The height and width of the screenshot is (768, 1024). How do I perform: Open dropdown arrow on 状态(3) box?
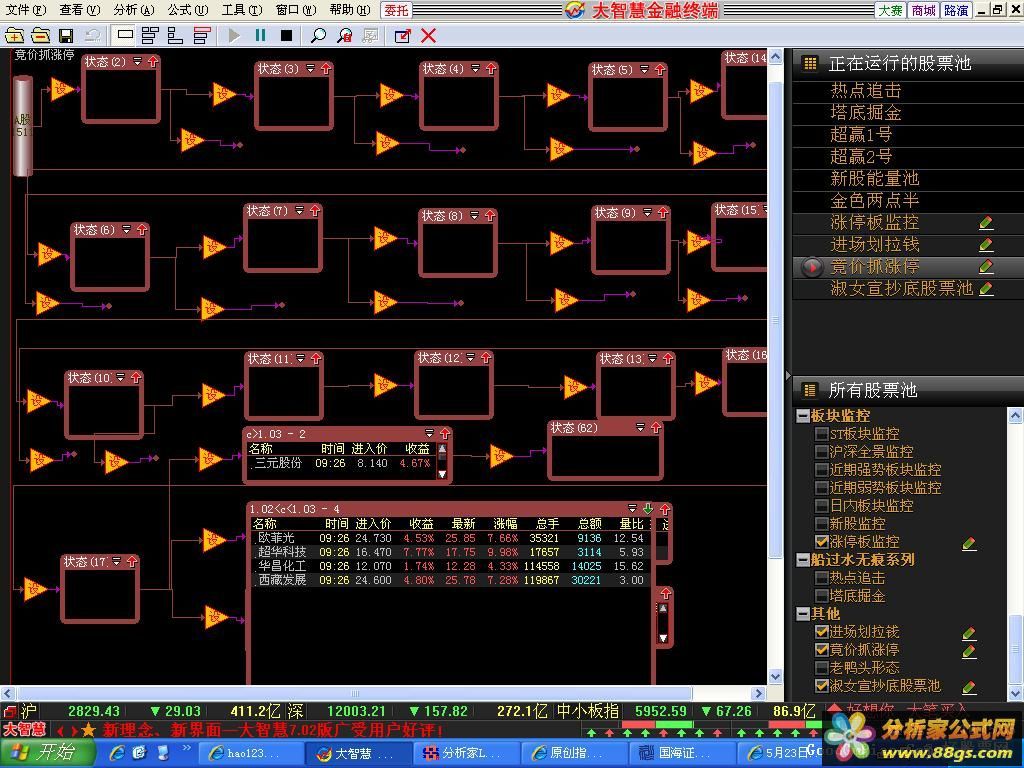pyautogui.click(x=310, y=69)
